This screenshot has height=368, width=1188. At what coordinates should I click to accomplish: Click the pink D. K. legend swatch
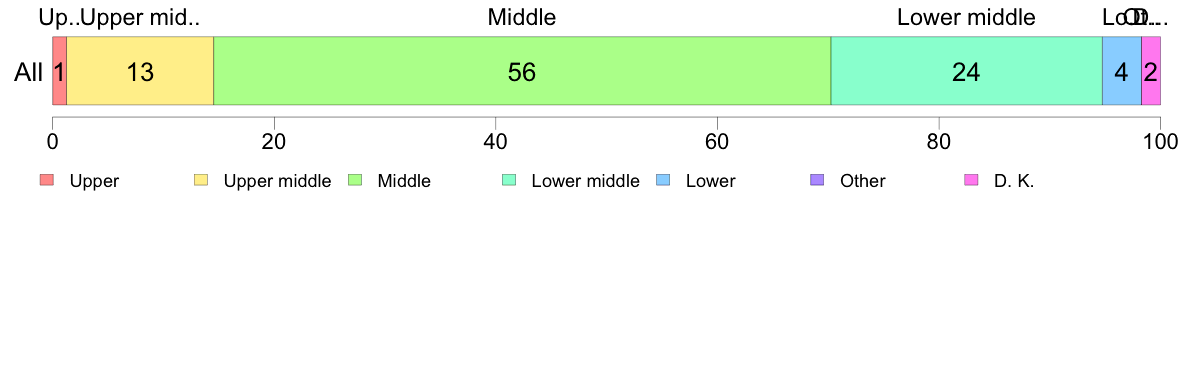(x=971, y=180)
